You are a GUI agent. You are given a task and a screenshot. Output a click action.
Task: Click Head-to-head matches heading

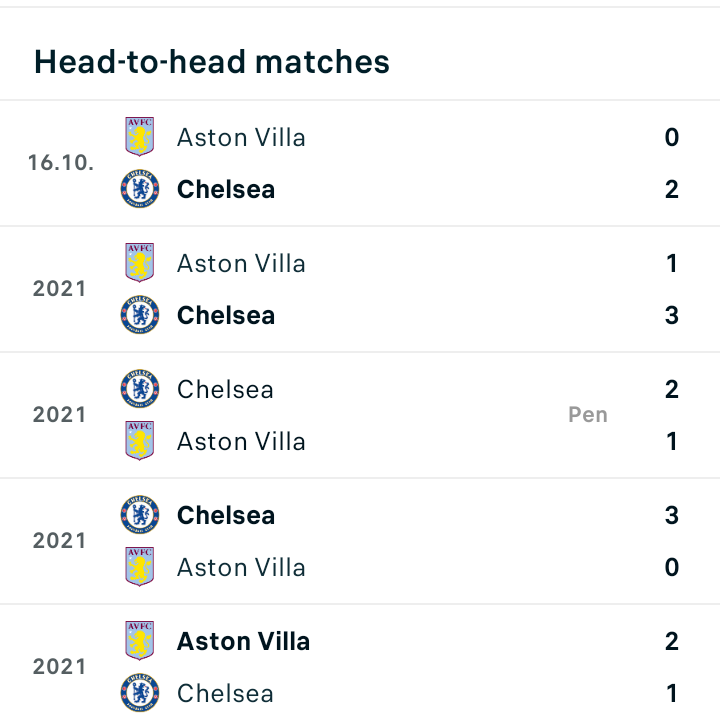(212, 62)
